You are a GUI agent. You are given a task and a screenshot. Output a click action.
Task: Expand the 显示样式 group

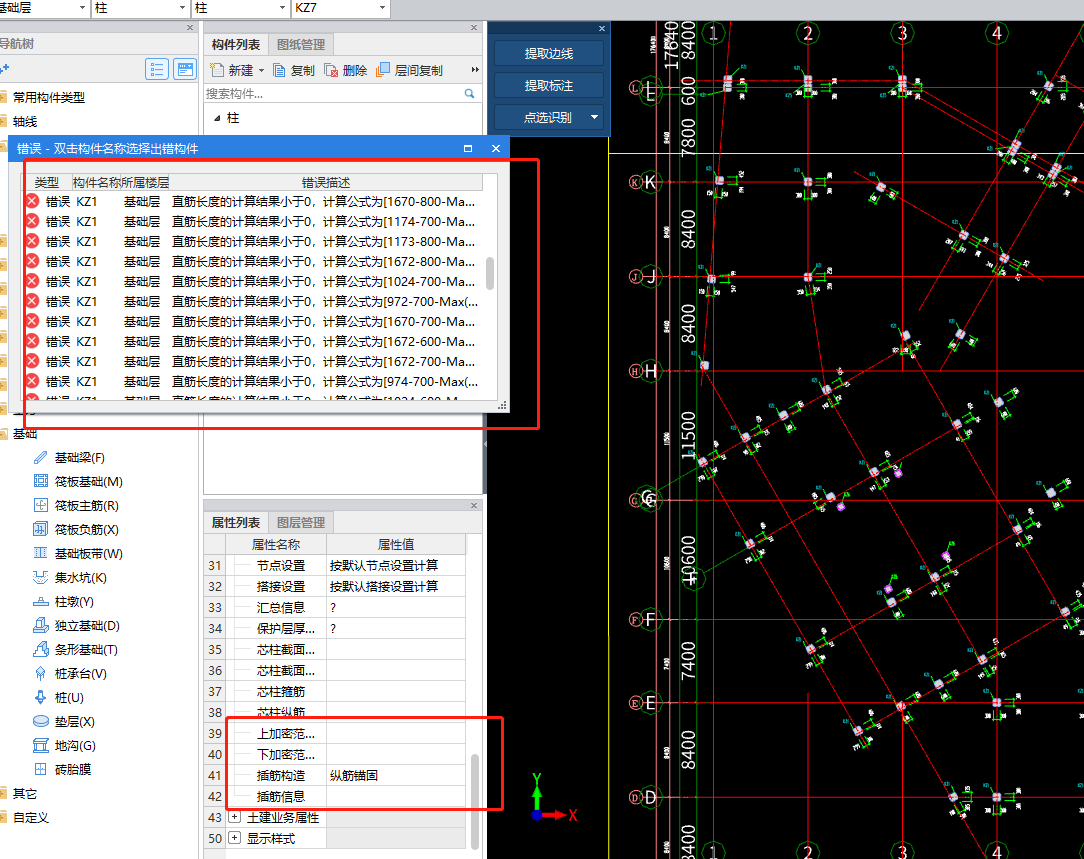click(x=234, y=838)
